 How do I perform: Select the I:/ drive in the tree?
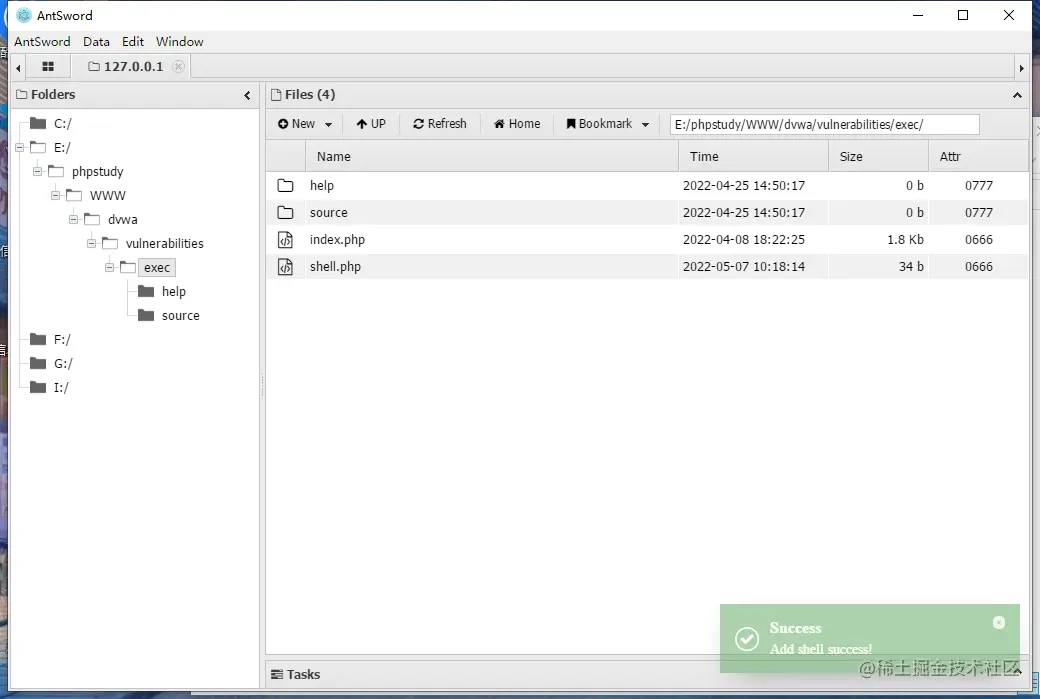click(x=61, y=387)
